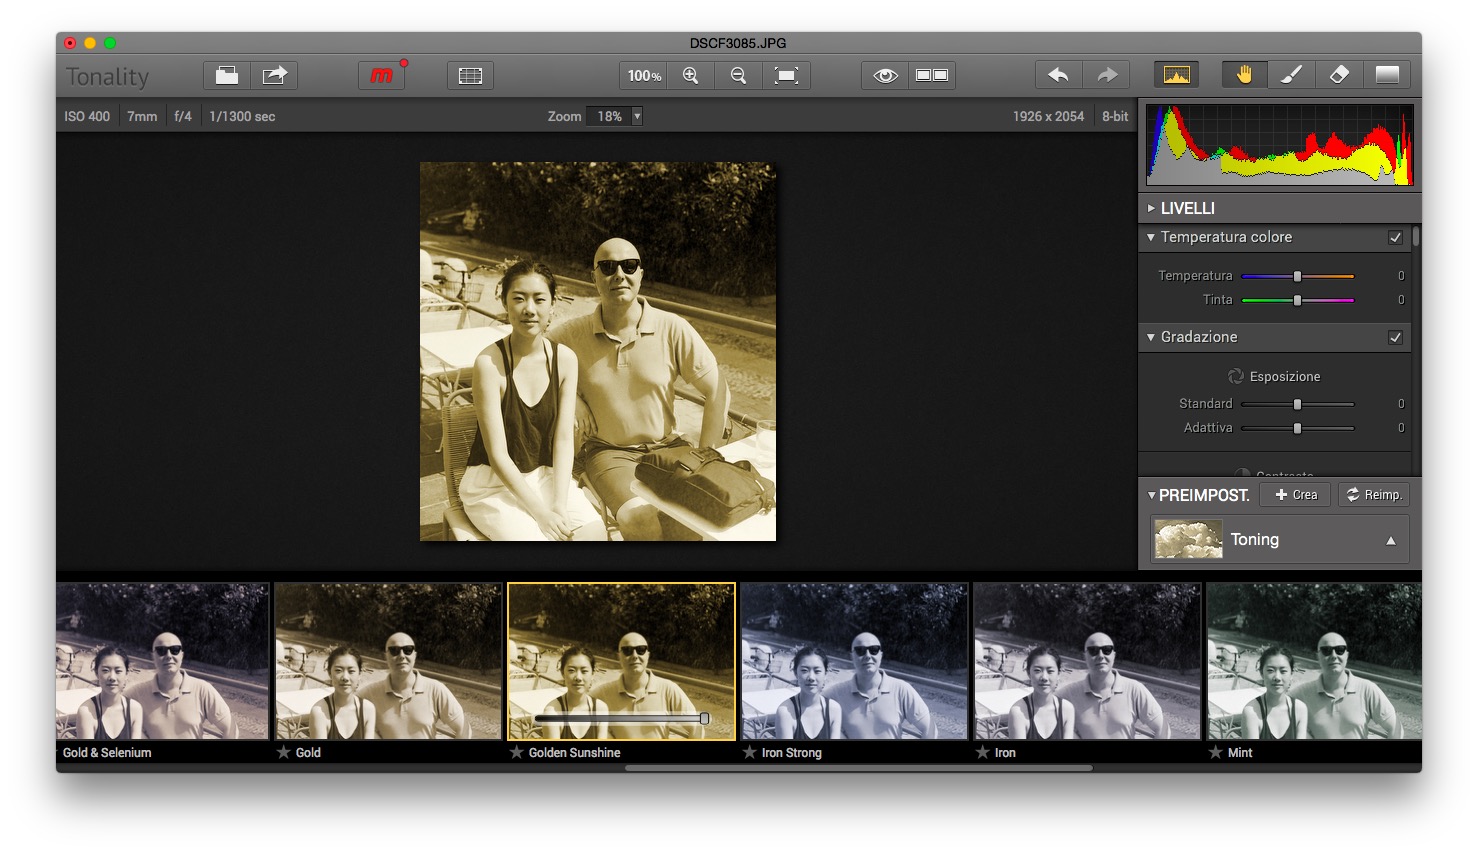Image resolution: width=1478 pixels, height=853 pixels.
Task: Select the brush tool
Action: click(x=1291, y=75)
